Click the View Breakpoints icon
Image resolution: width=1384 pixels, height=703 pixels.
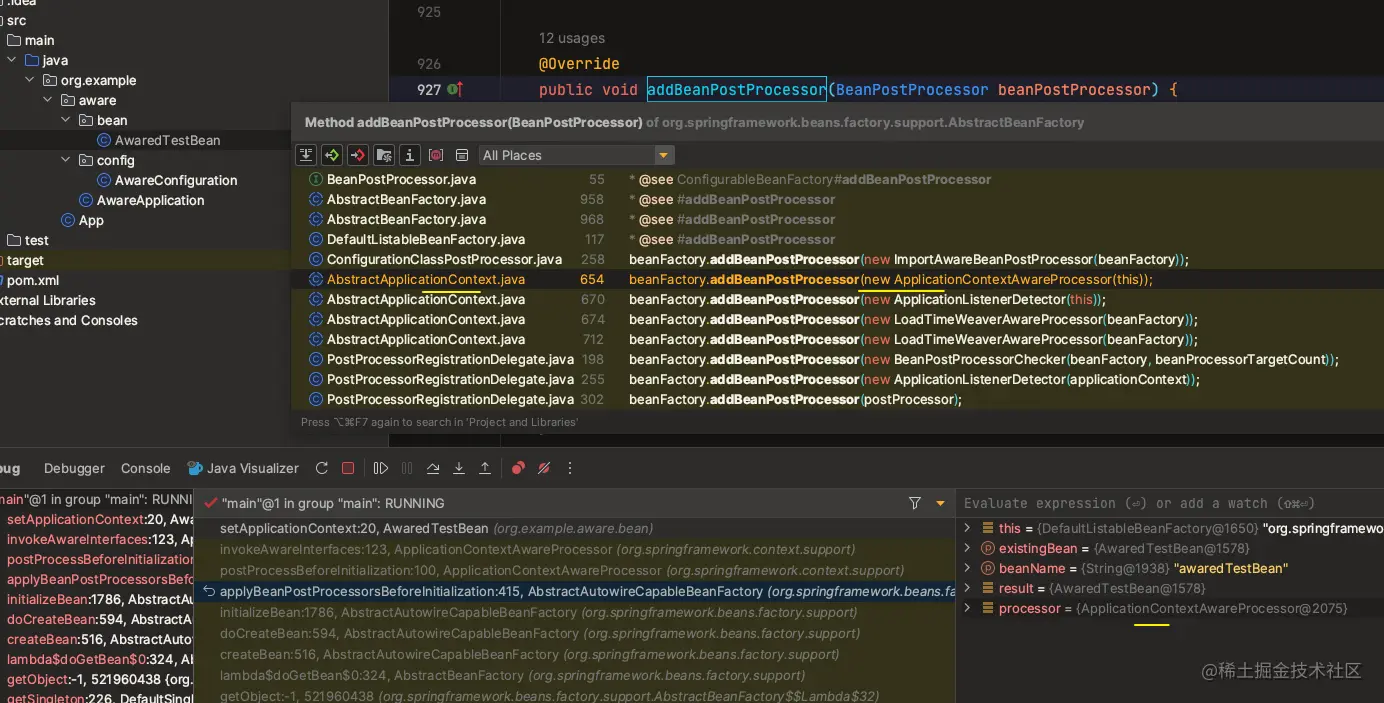click(518, 468)
